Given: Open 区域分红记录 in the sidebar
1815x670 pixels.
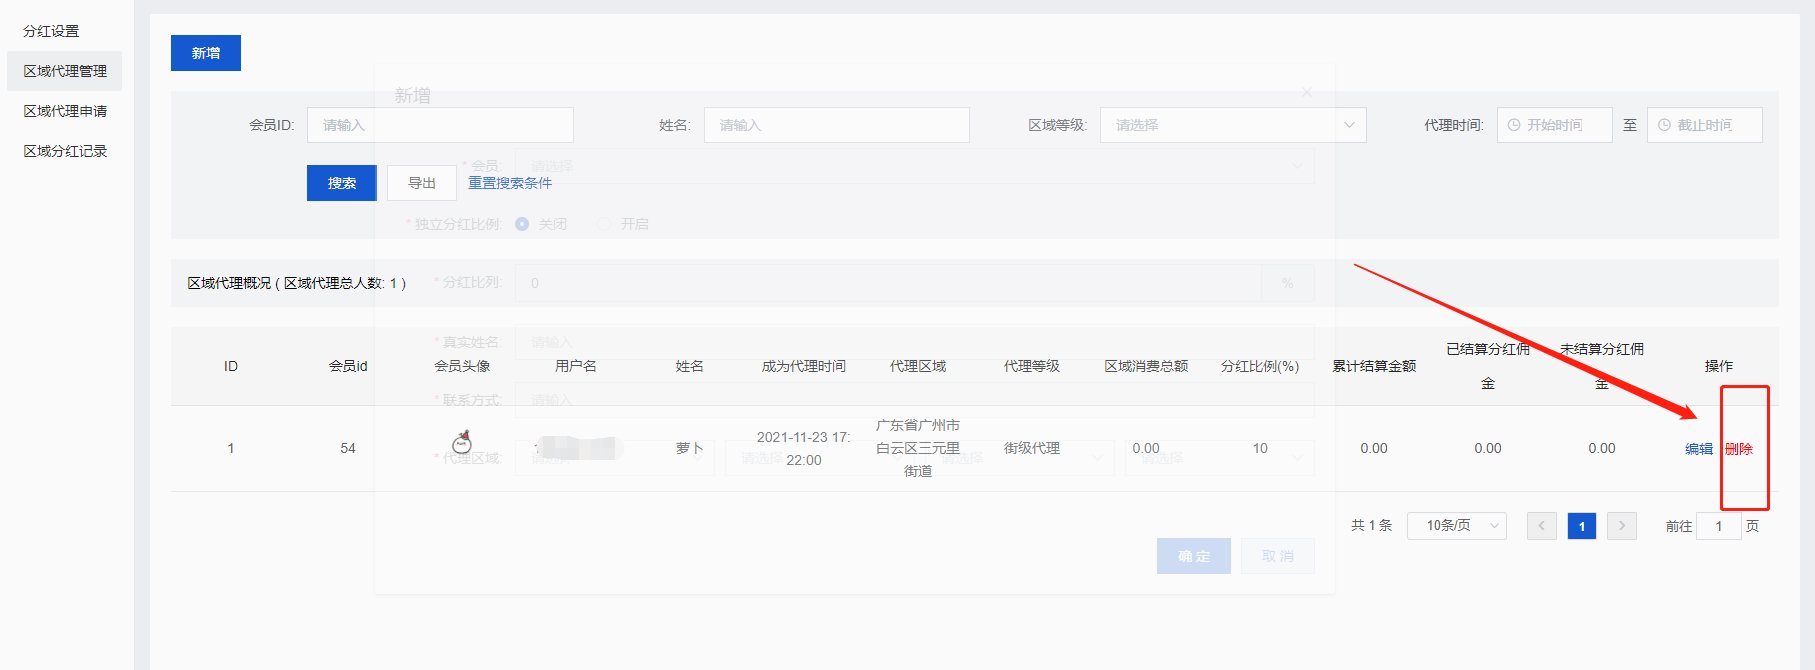Looking at the screenshot, I should (x=65, y=151).
